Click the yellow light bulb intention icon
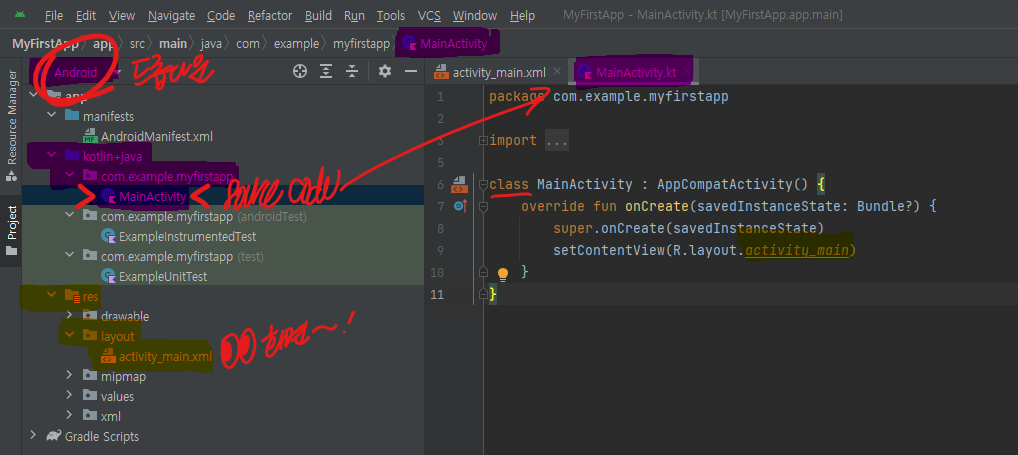This screenshot has height=455, width=1018. [x=503, y=273]
